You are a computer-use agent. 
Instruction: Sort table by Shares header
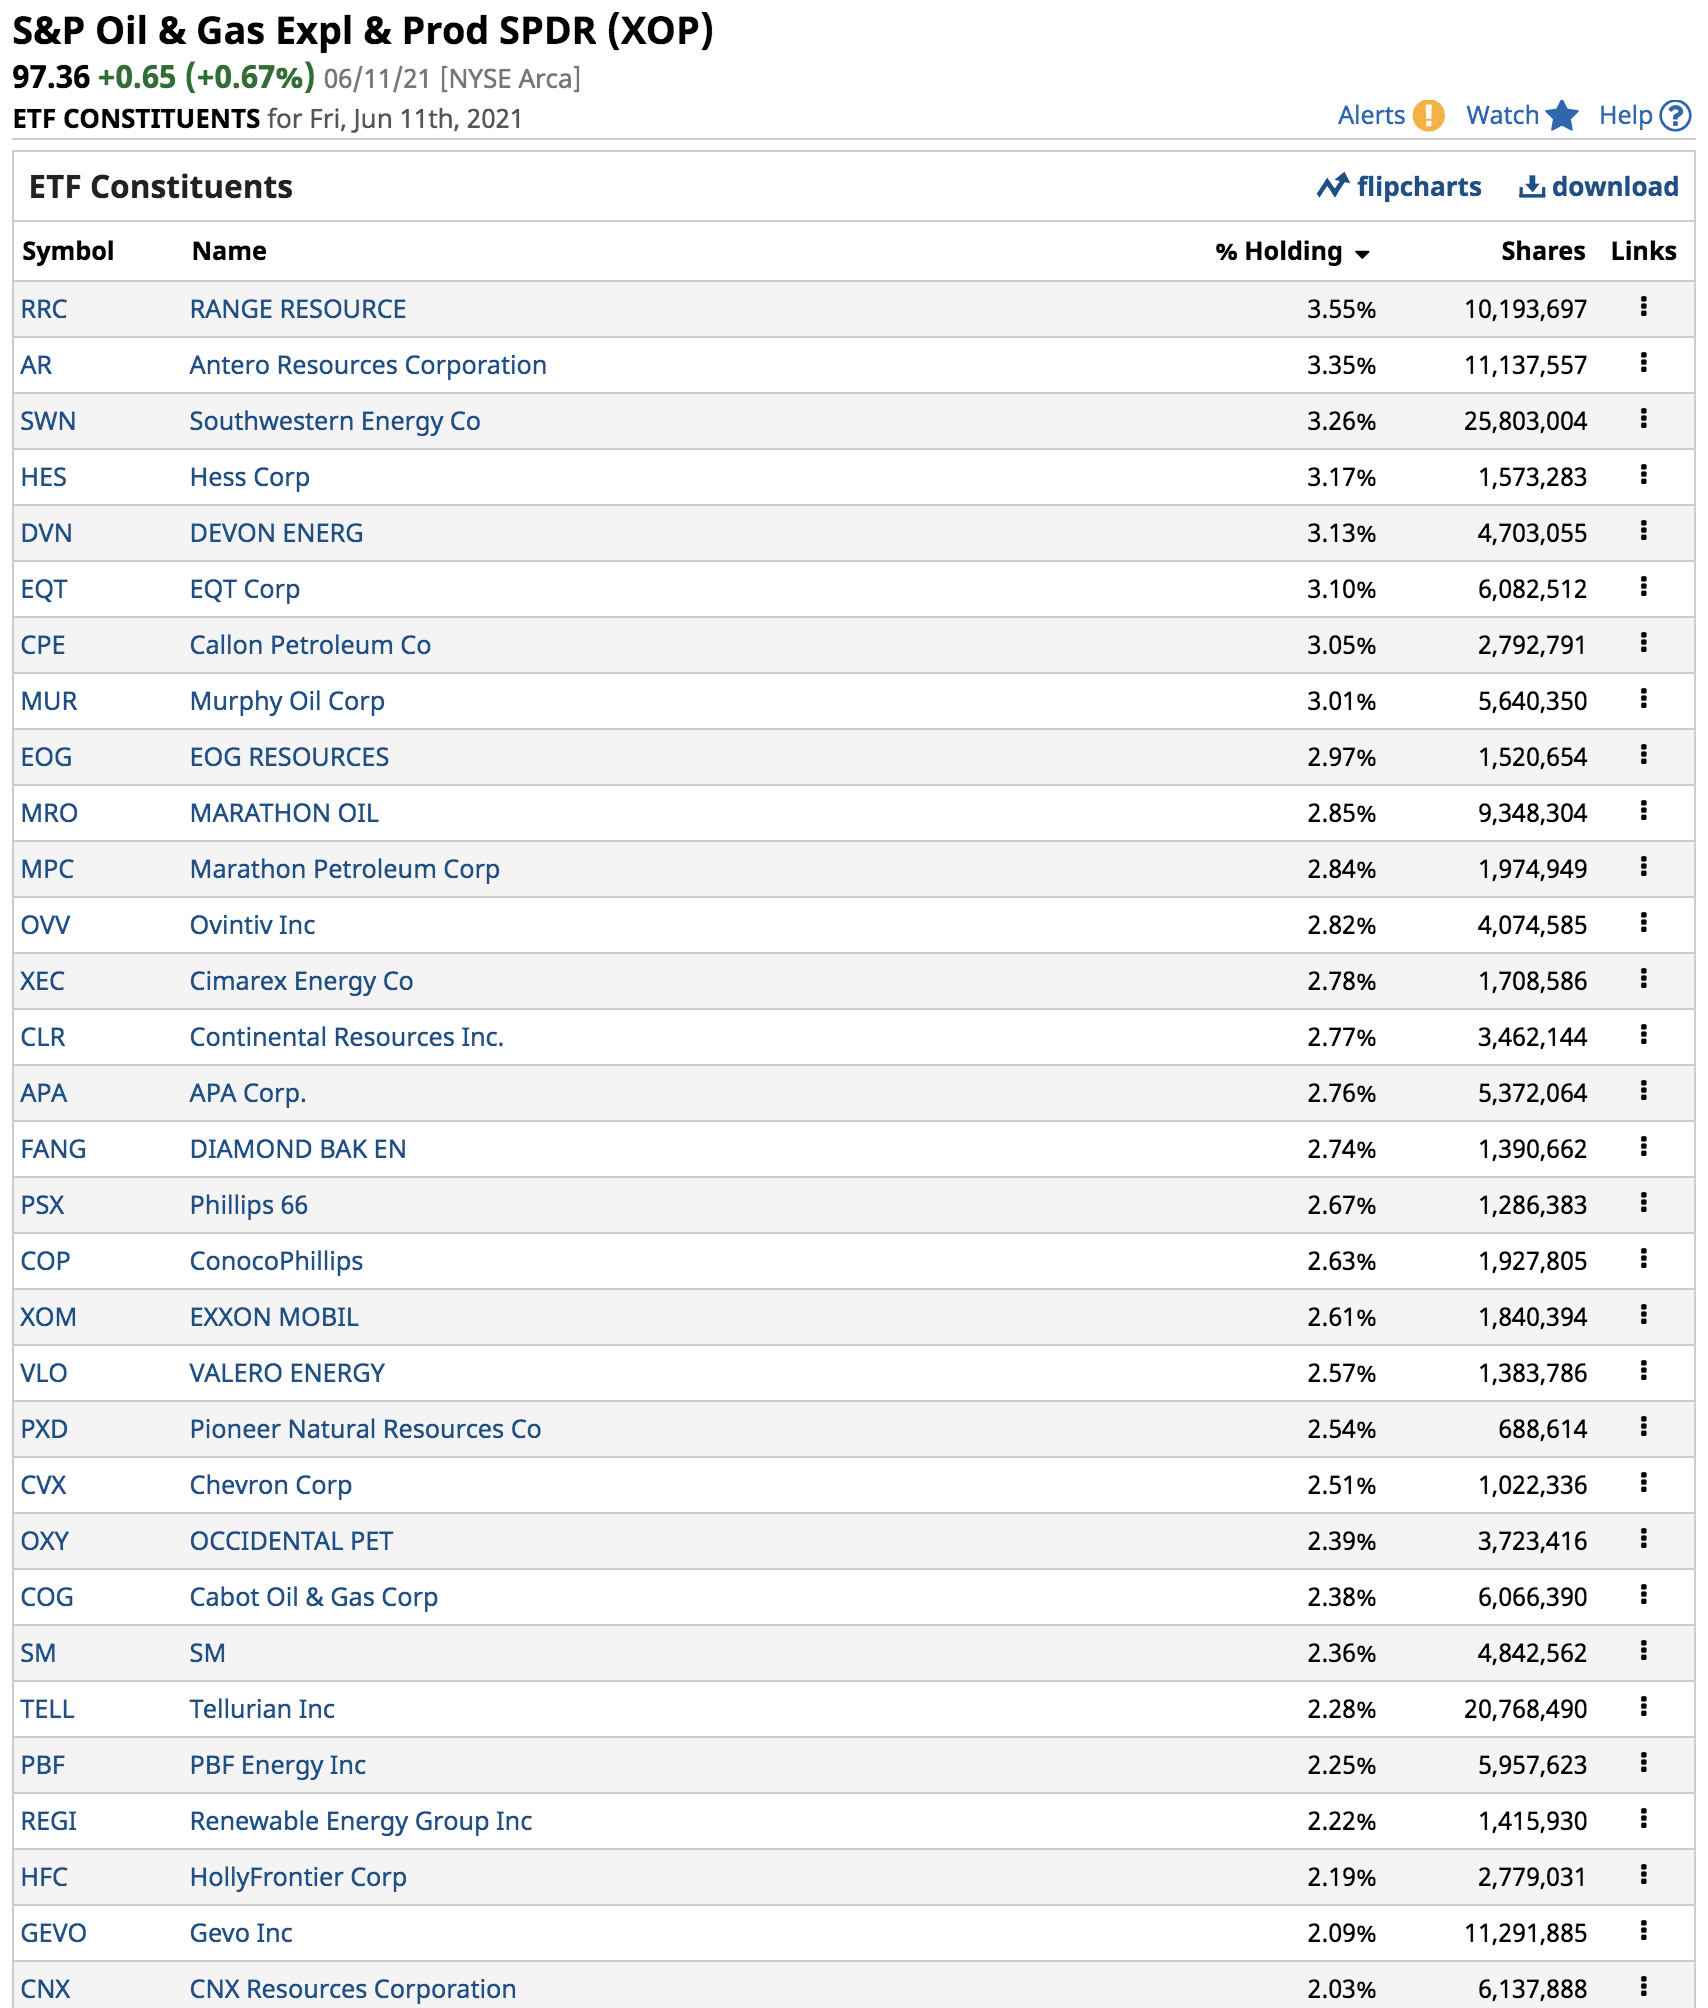(x=1543, y=251)
